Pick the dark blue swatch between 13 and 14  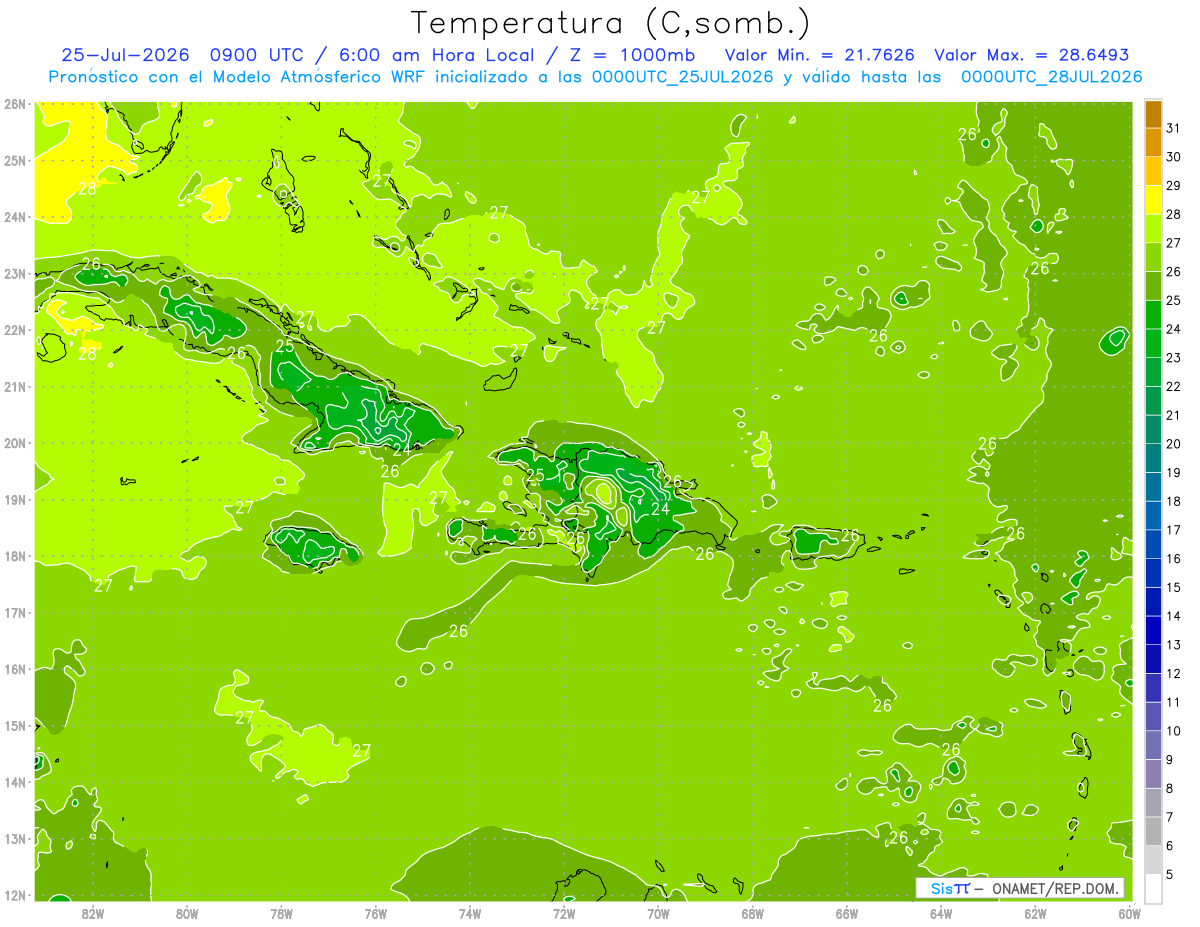(x=1153, y=630)
